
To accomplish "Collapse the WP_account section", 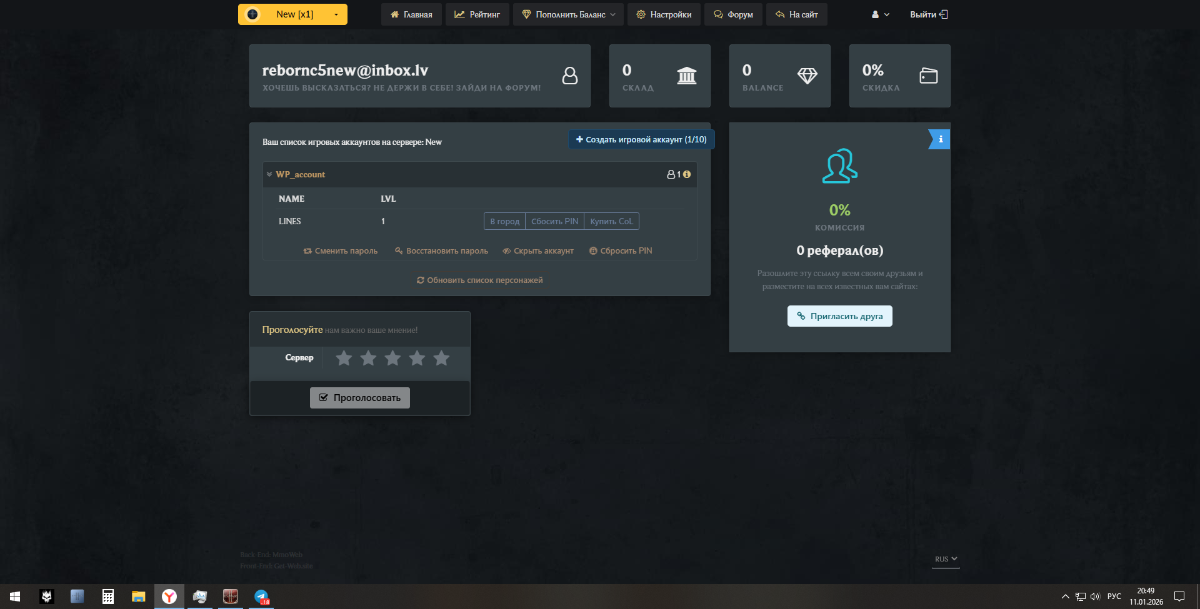I will pyautogui.click(x=270, y=174).
